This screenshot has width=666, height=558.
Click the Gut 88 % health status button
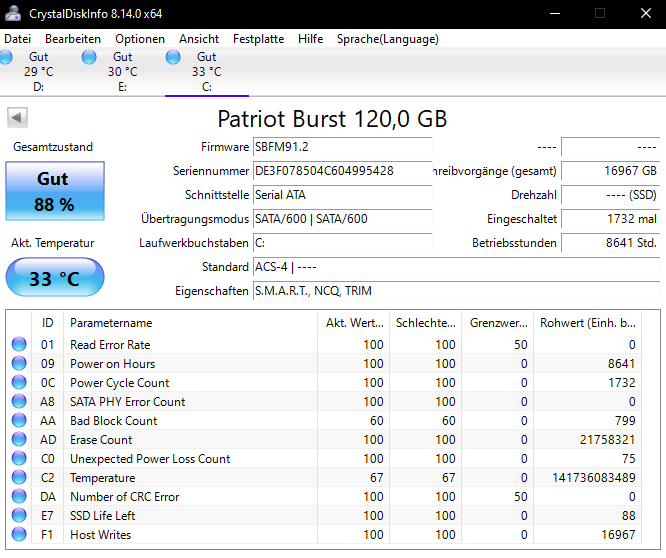(x=55, y=191)
